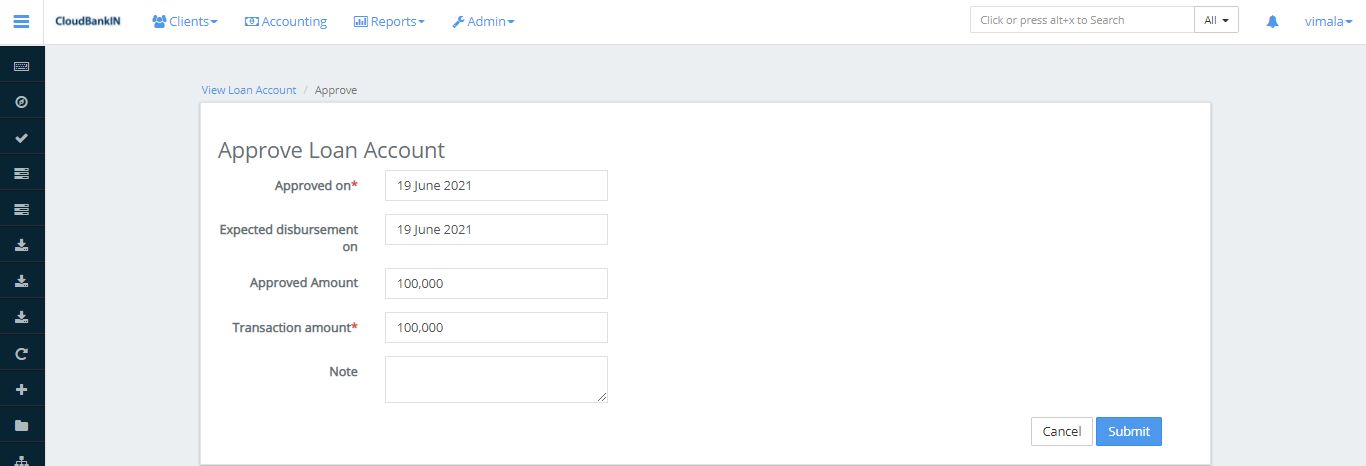Image resolution: width=1366 pixels, height=466 pixels.
Task: Go to the Accounting menu item
Action: tap(286, 21)
